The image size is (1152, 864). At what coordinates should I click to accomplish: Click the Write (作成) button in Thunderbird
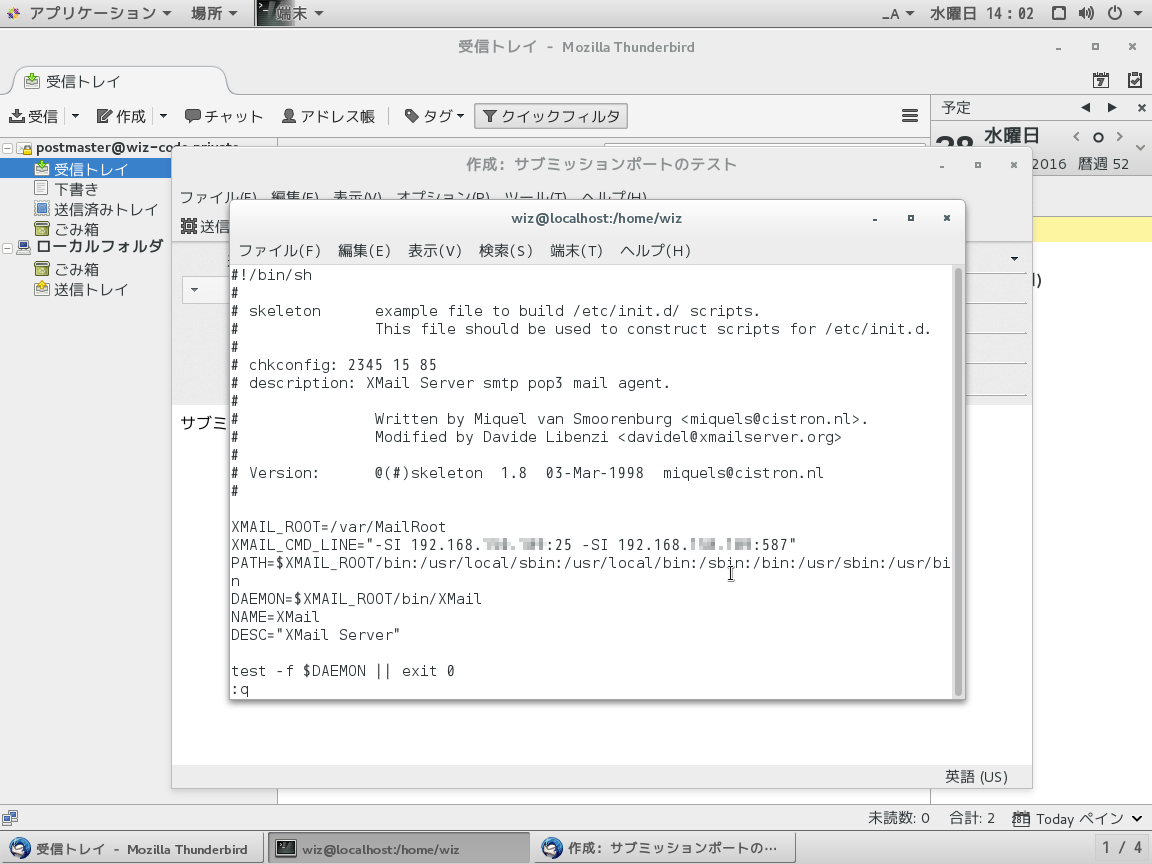pos(121,116)
